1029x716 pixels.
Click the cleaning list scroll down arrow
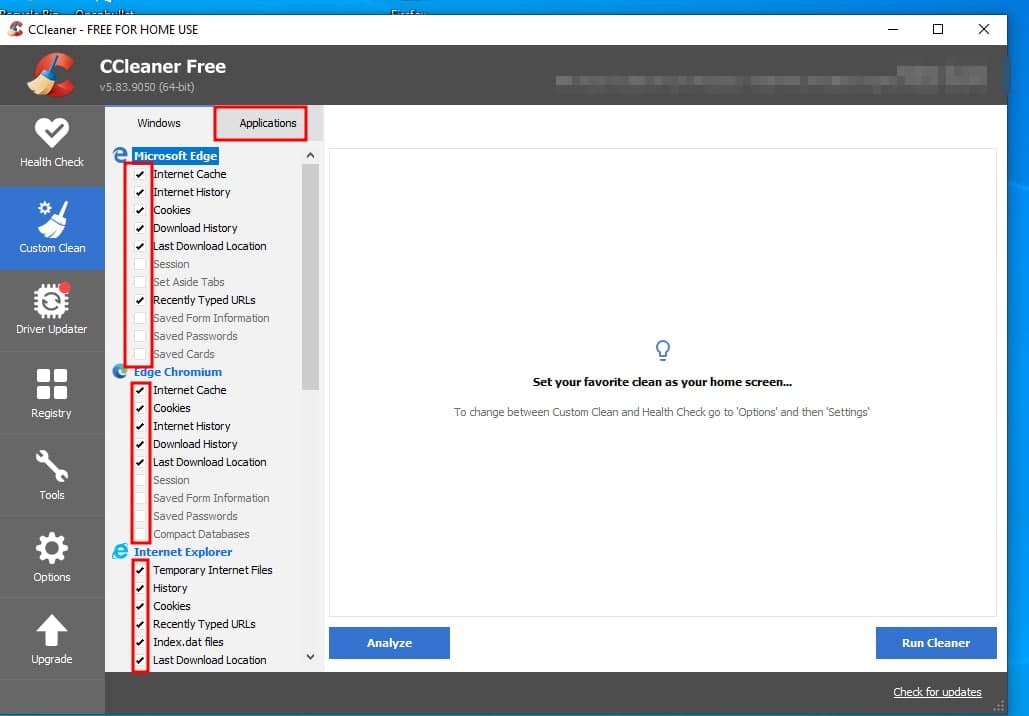pos(310,657)
